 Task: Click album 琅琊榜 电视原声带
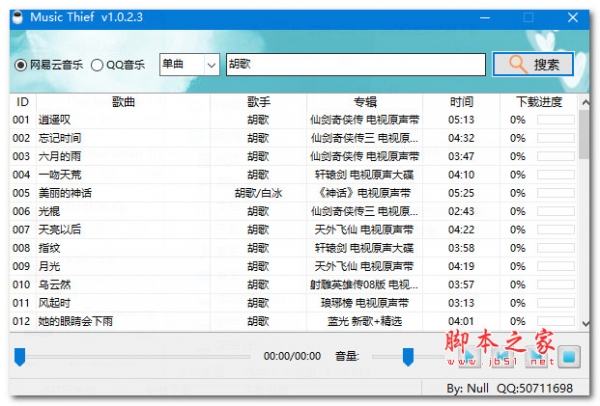(x=365, y=303)
